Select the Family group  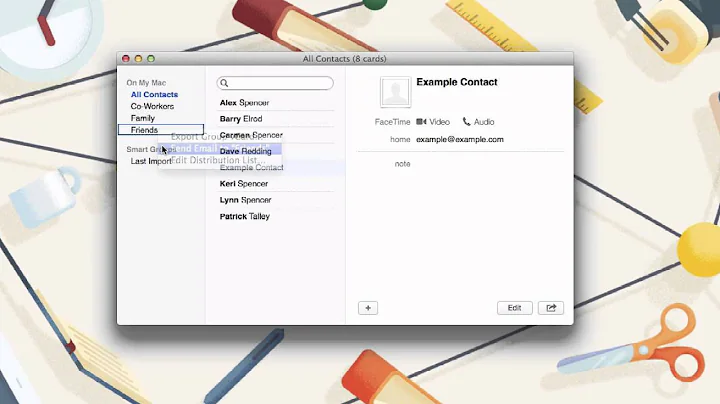click(143, 118)
